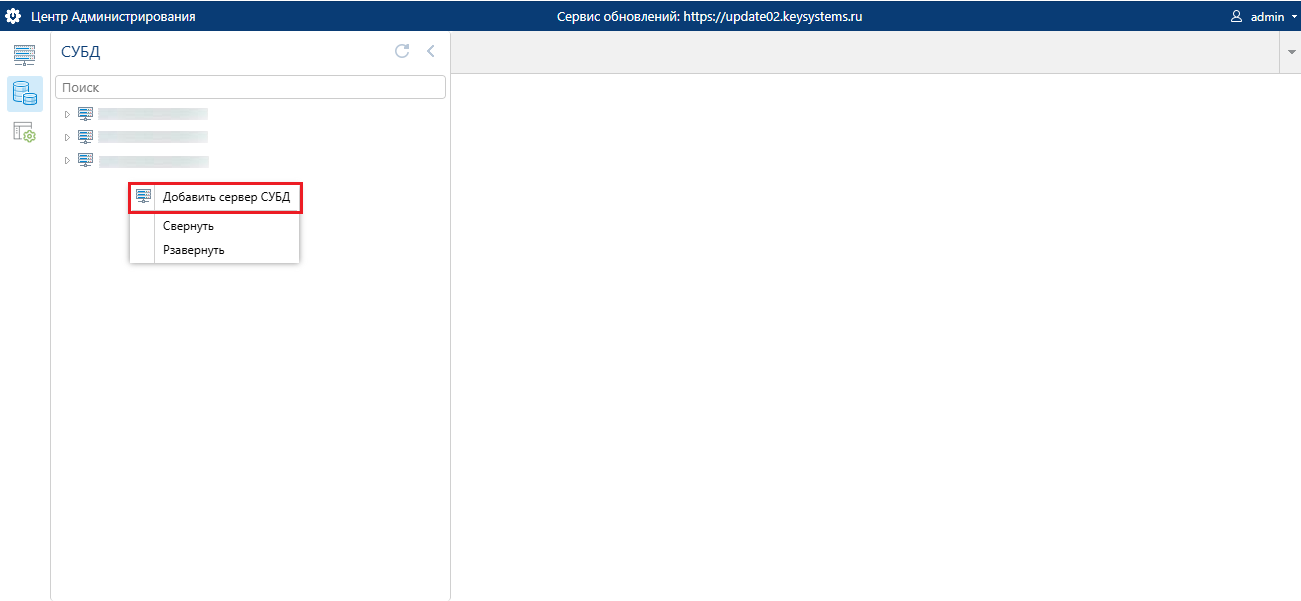Refresh the СУБД panel
1301x601 pixels.
click(x=402, y=51)
